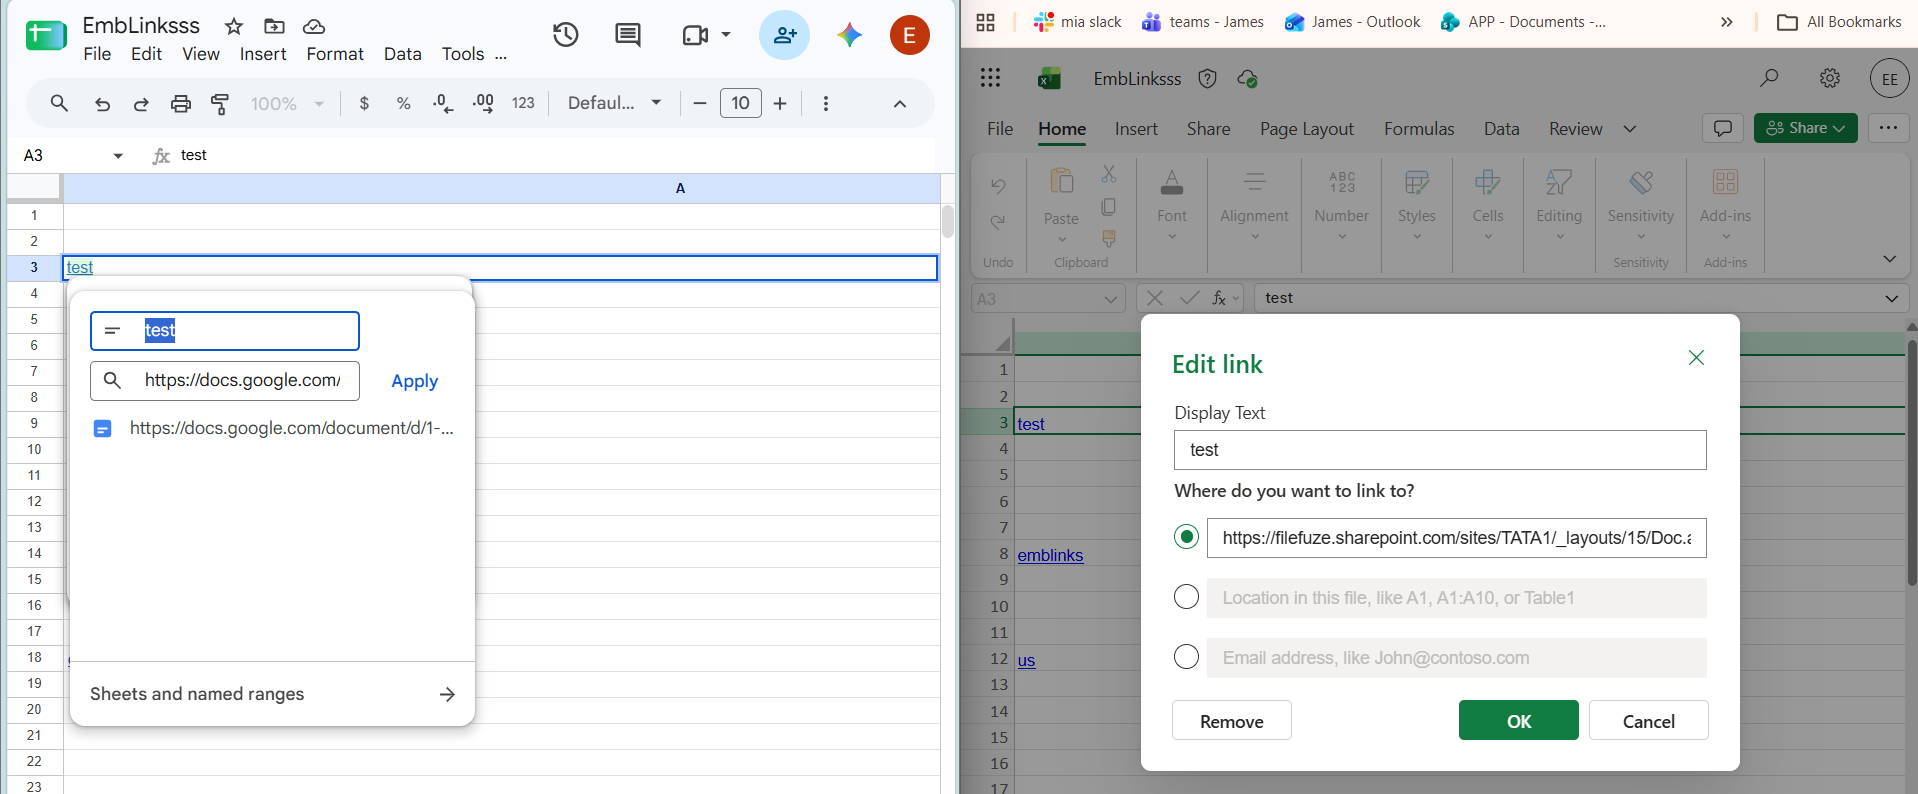Image resolution: width=1918 pixels, height=794 pixels.
Task: Open Sheets toolbar more options dots
Action: click(826, 103)
